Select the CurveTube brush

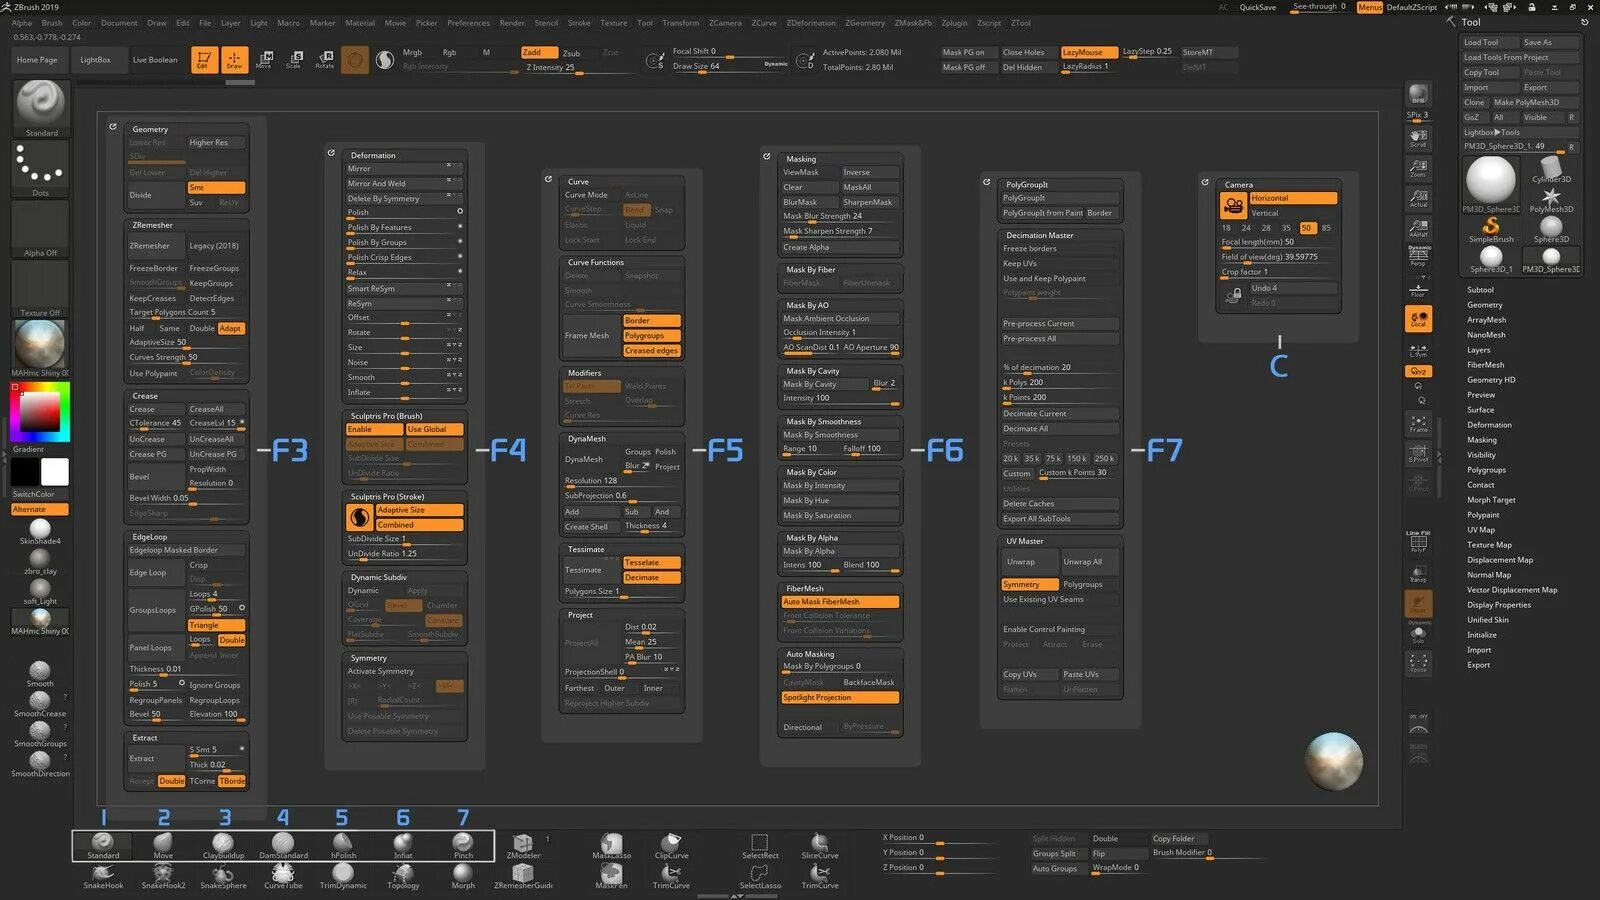tap(283, 877)
